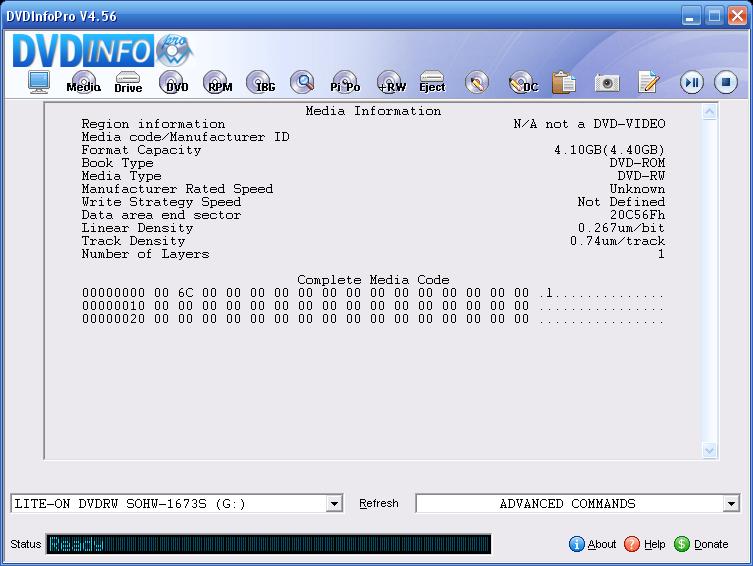Click the disc magnifier search icon

click(303, 82)
